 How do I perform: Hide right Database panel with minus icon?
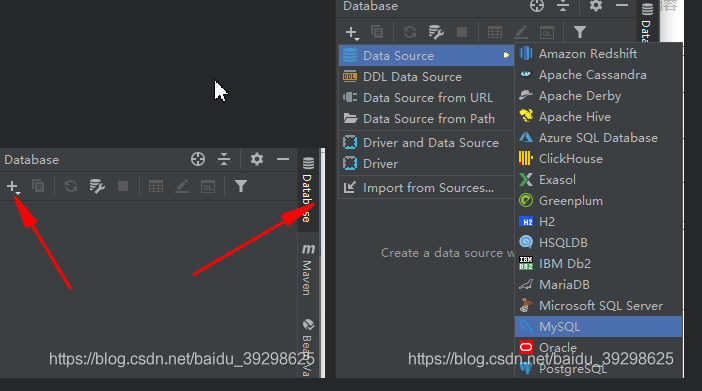pos(622,5)
